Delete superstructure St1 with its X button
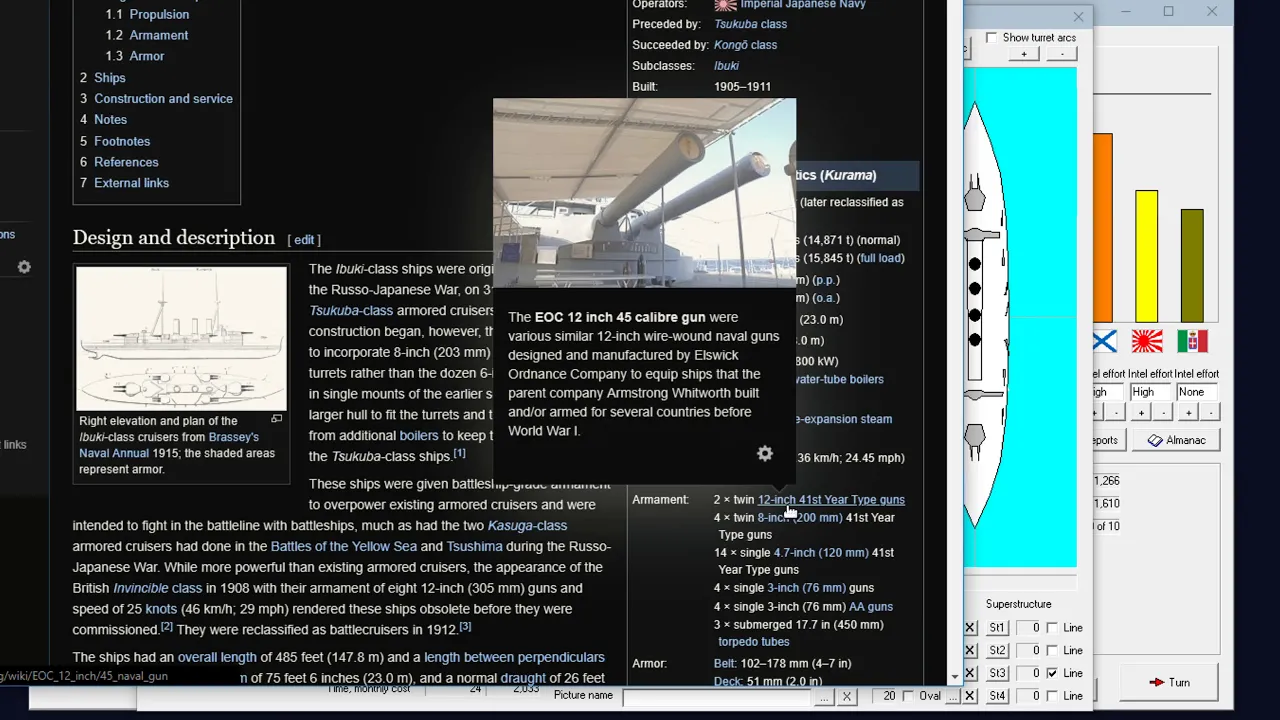The image size is (1280, 720). tap(970, 628)
